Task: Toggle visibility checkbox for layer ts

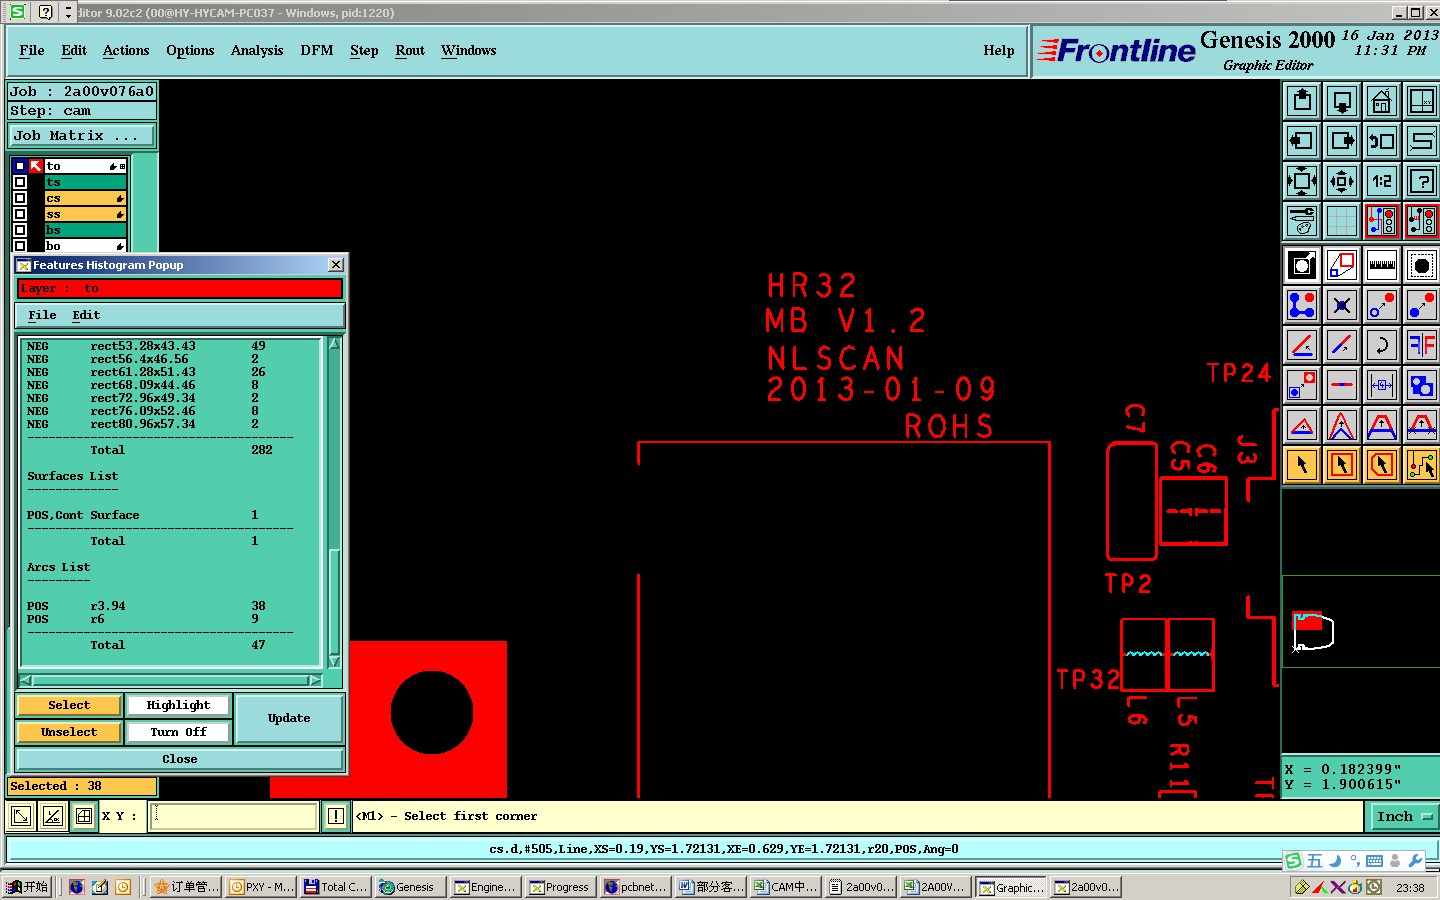Action: (x=20, y=182)
